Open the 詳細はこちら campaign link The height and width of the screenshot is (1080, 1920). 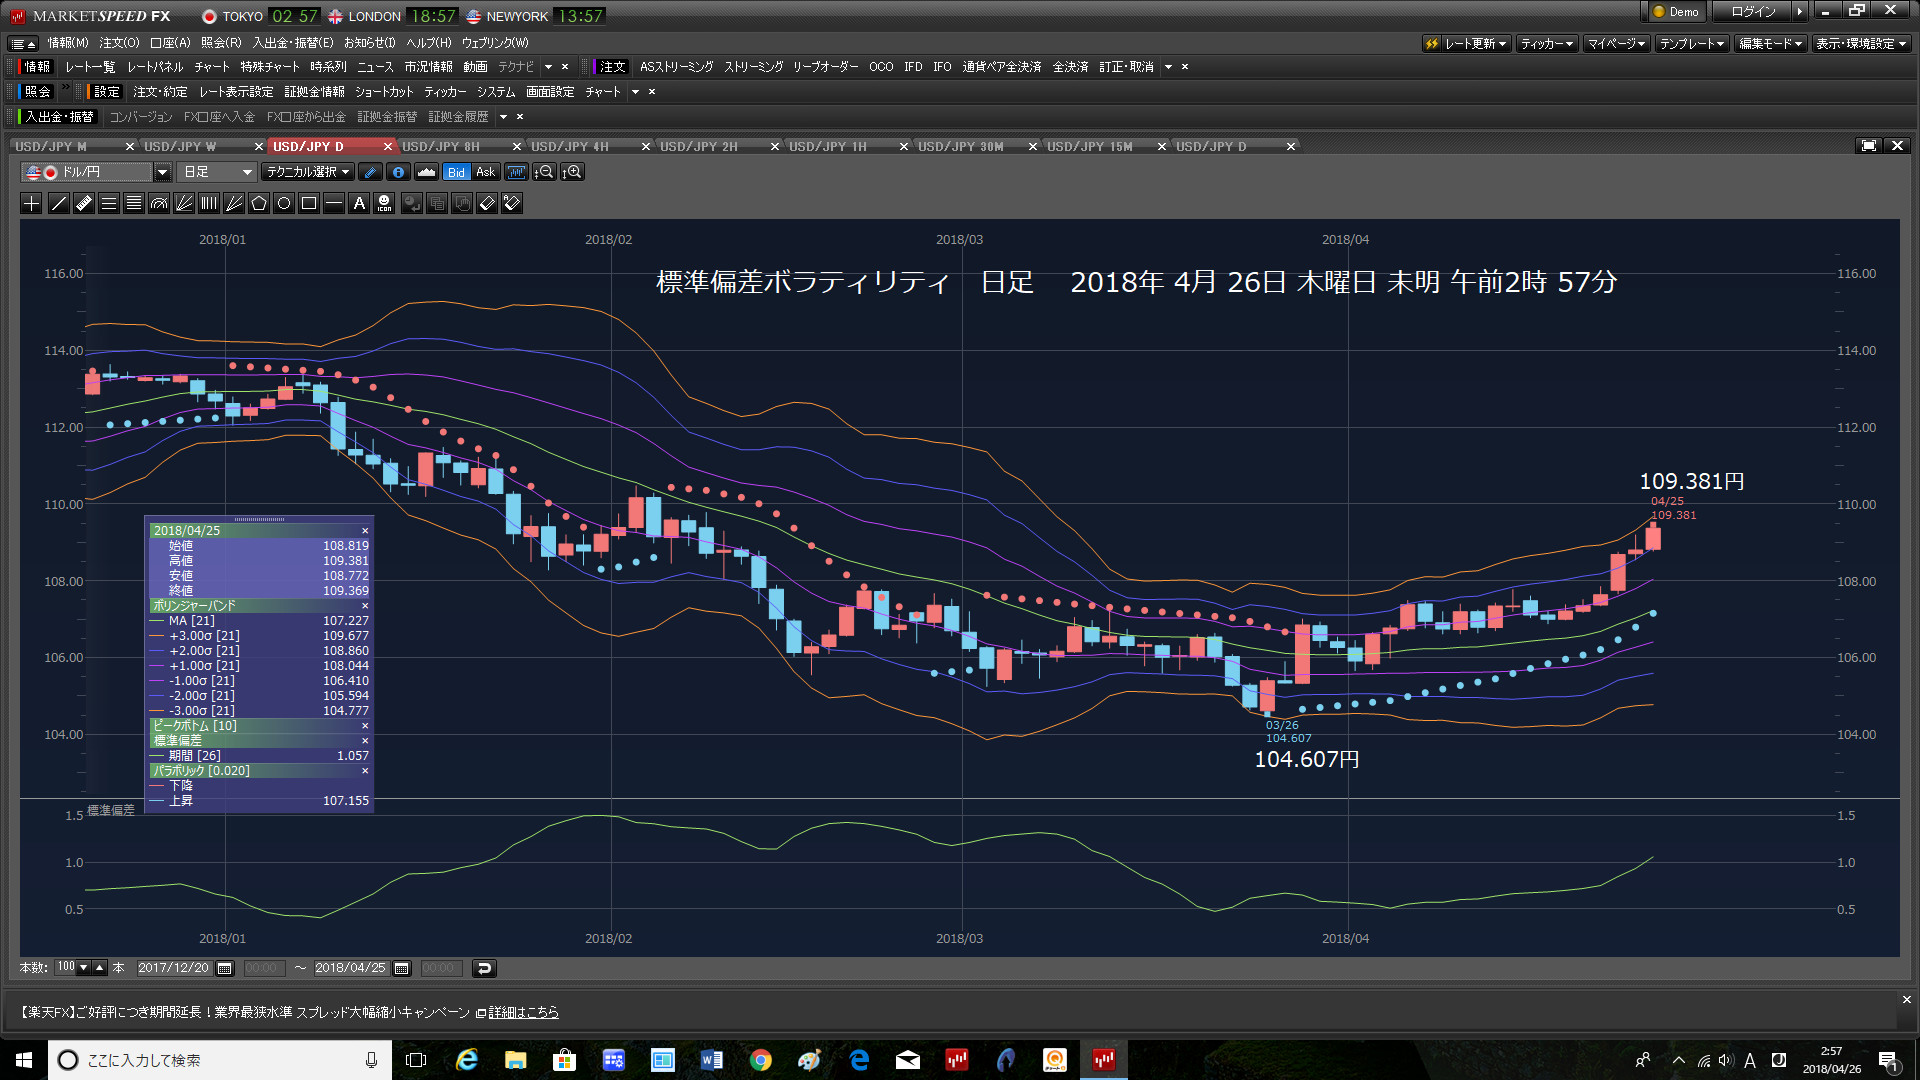point(523,1013)
